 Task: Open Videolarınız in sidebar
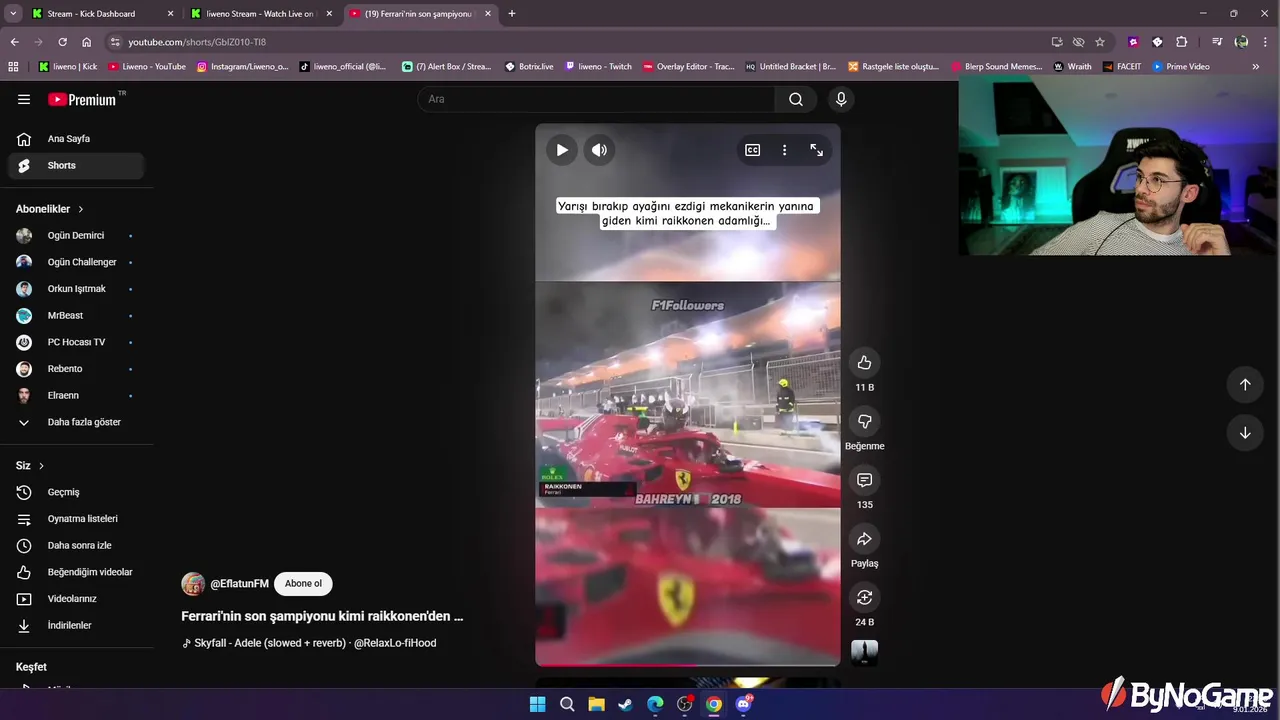pyautogui.click(x=76, y=599)
